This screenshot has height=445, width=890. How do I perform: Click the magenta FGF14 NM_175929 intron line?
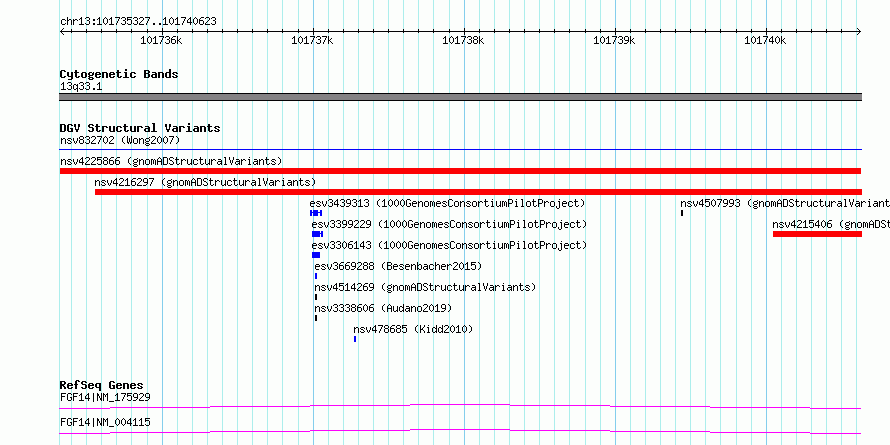pos(460,406)
